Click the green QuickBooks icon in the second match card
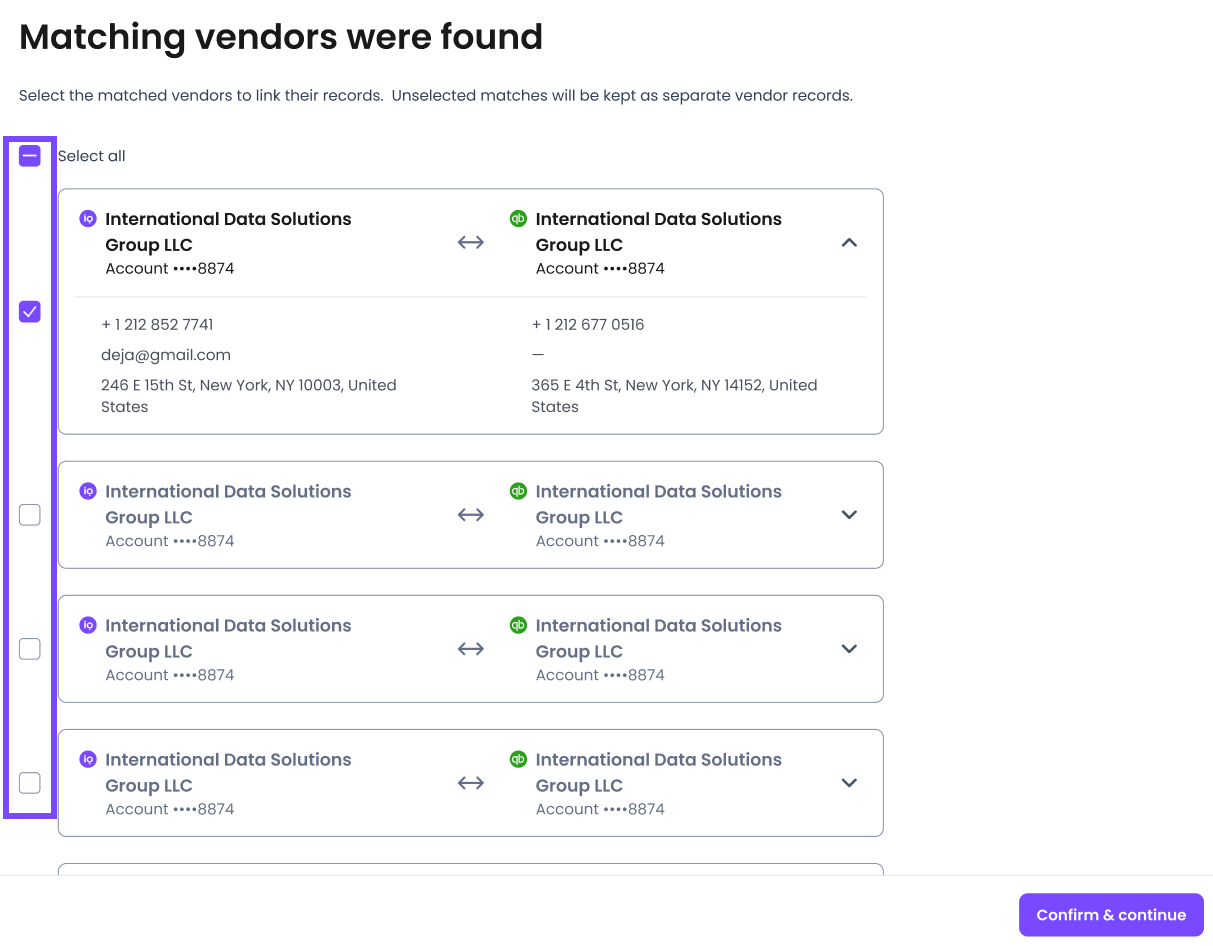 click(x=518, y=491)
